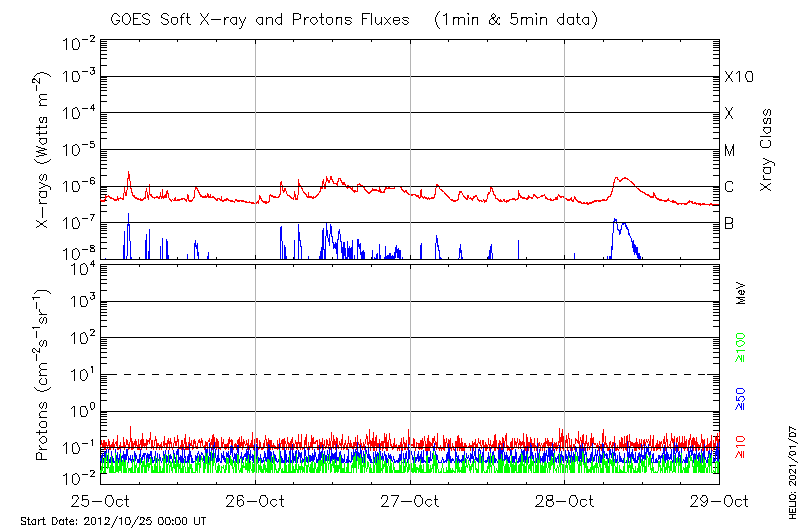The height and width of the screenshot is (530, 800).
Task: Click the 25-Oct date tick label
Action: coord(101,500)
